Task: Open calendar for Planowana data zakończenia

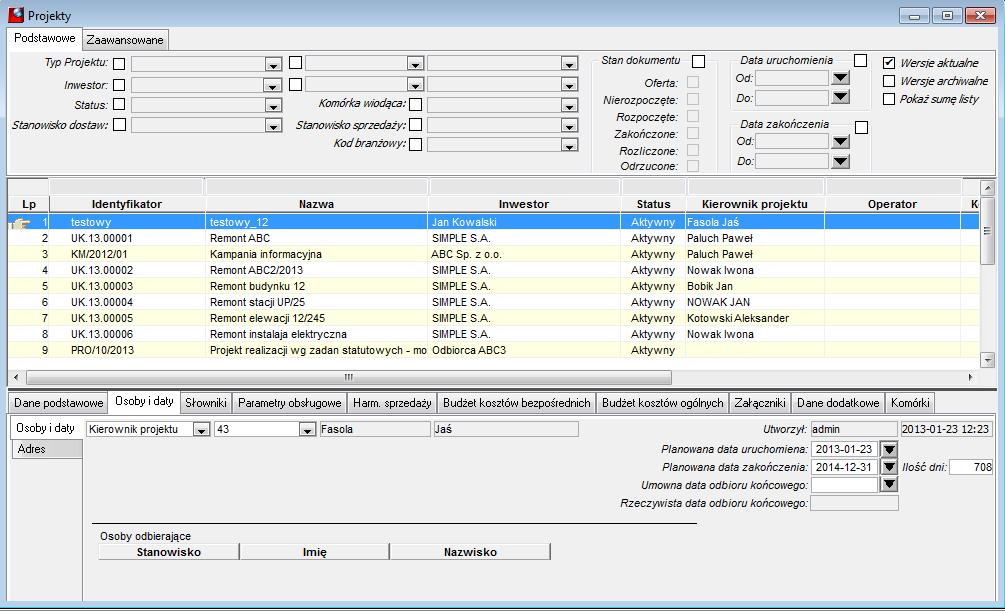Action: coord(889,467)
